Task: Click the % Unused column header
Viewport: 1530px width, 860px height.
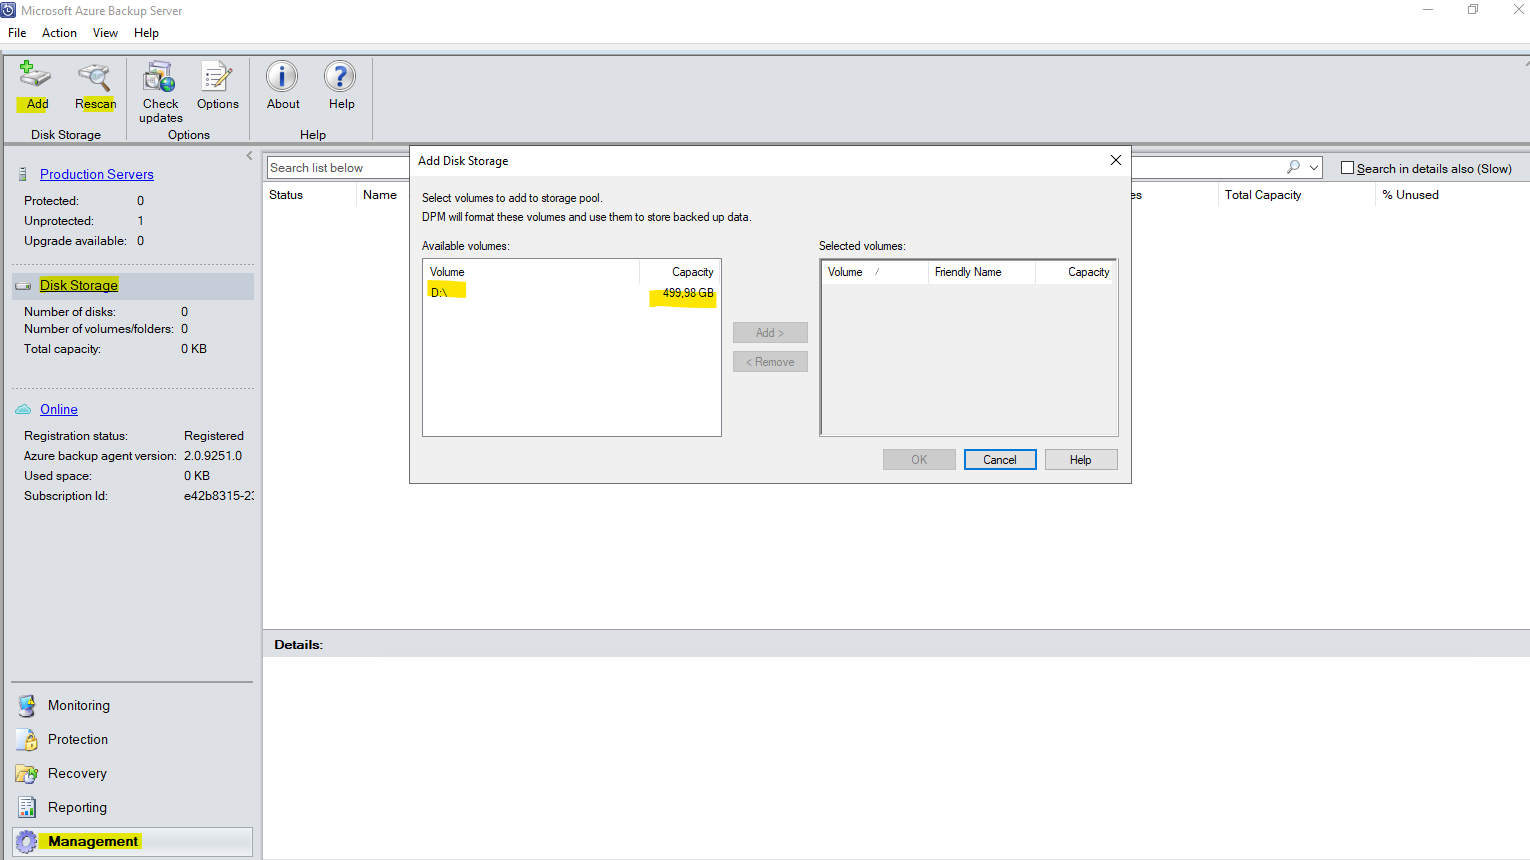Action: 1411,195
